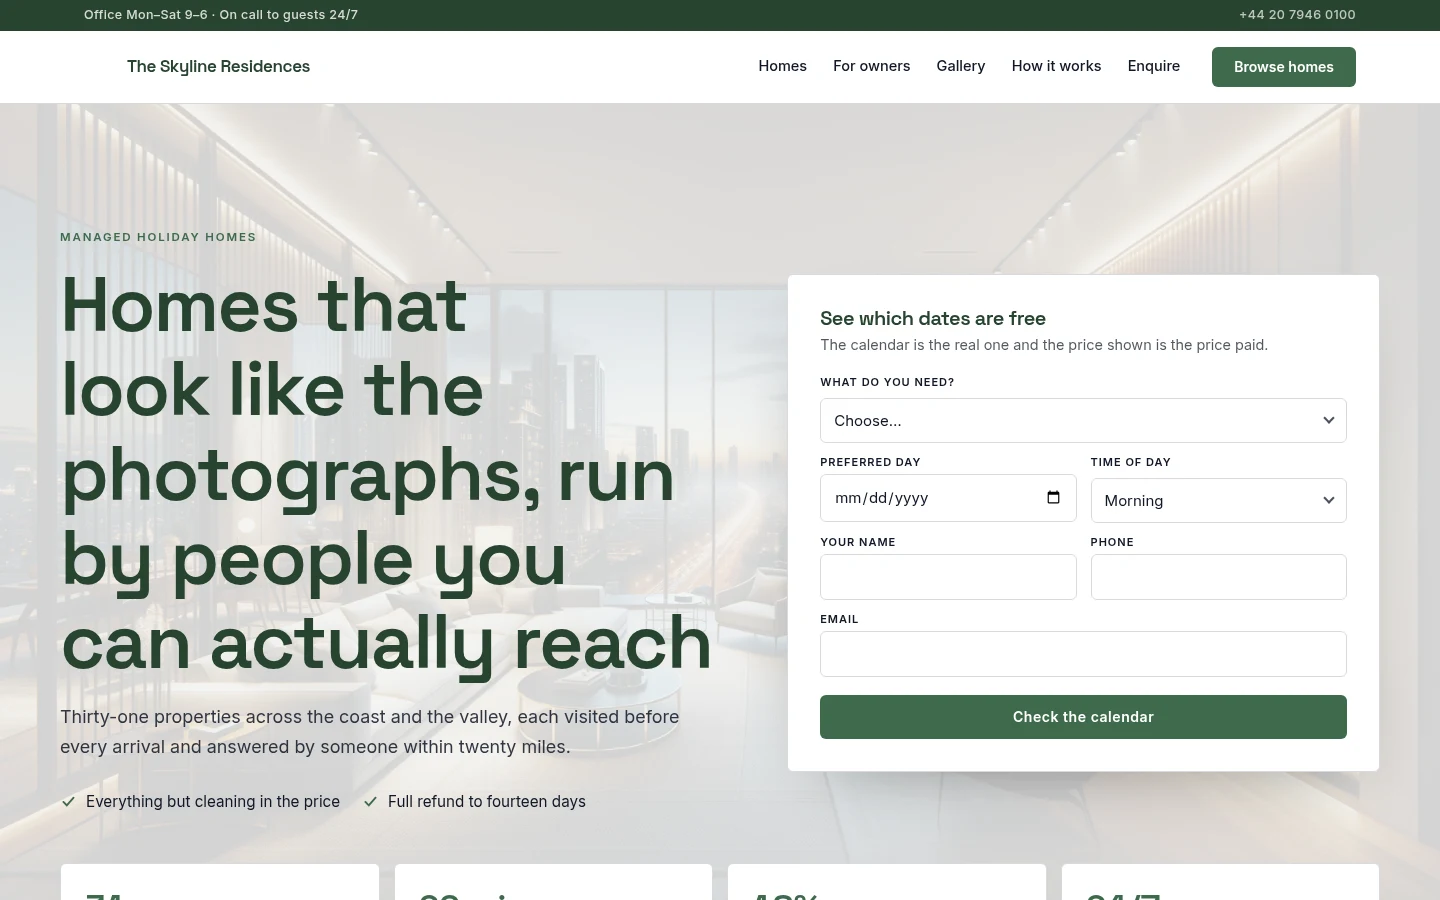Click the calendar is the real one text
Viewport: 1440px width, 900px height.
coord(1044,345)
